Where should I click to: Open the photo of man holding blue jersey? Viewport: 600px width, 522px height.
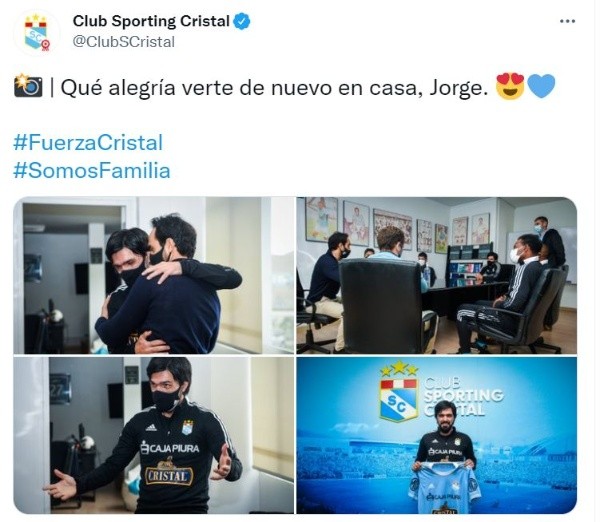pos(437,435)
